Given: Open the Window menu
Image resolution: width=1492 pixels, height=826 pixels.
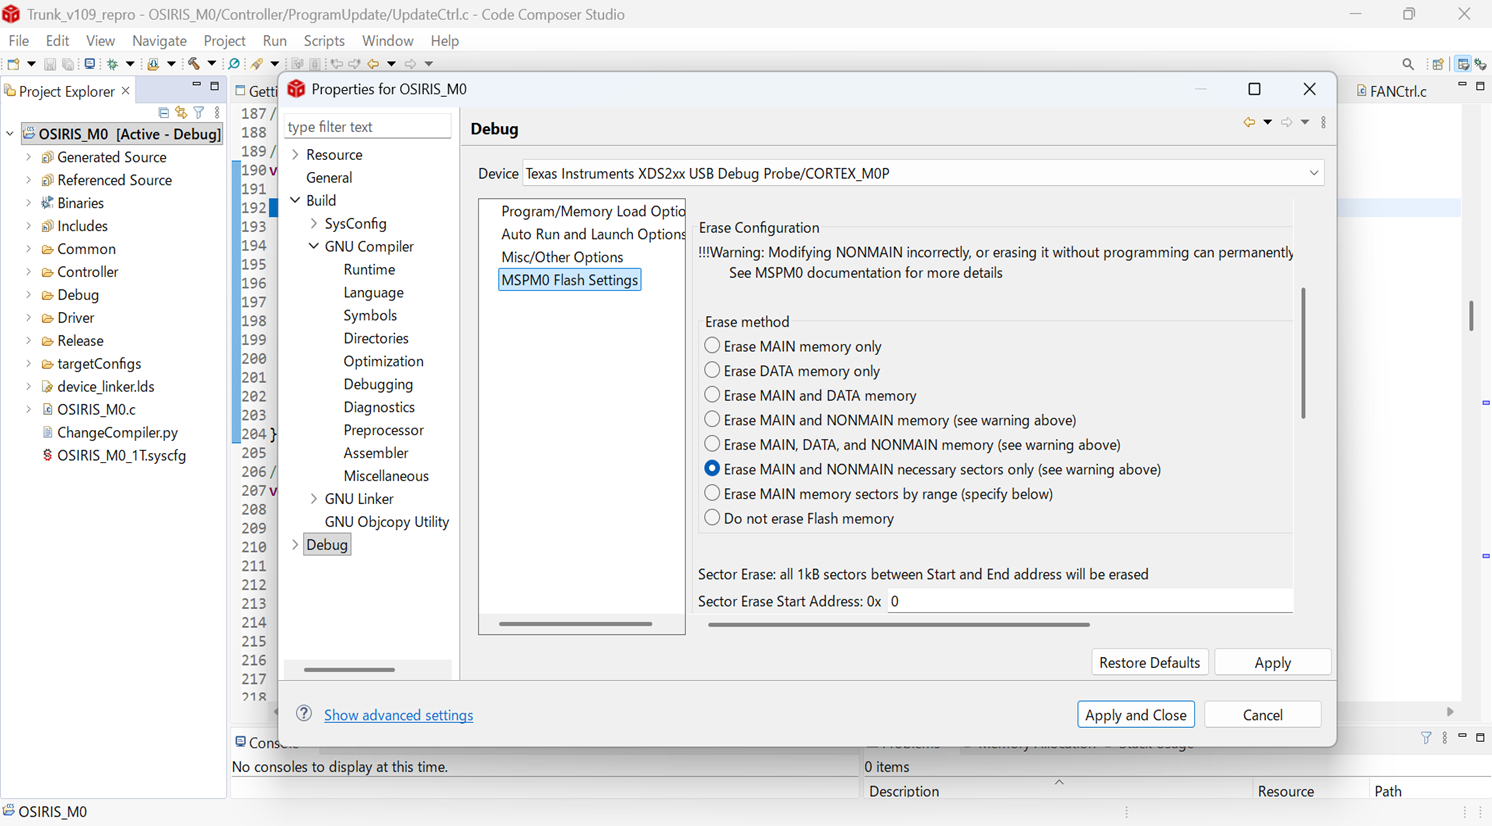Looking at the screenshot, I should tap(387, 41).
